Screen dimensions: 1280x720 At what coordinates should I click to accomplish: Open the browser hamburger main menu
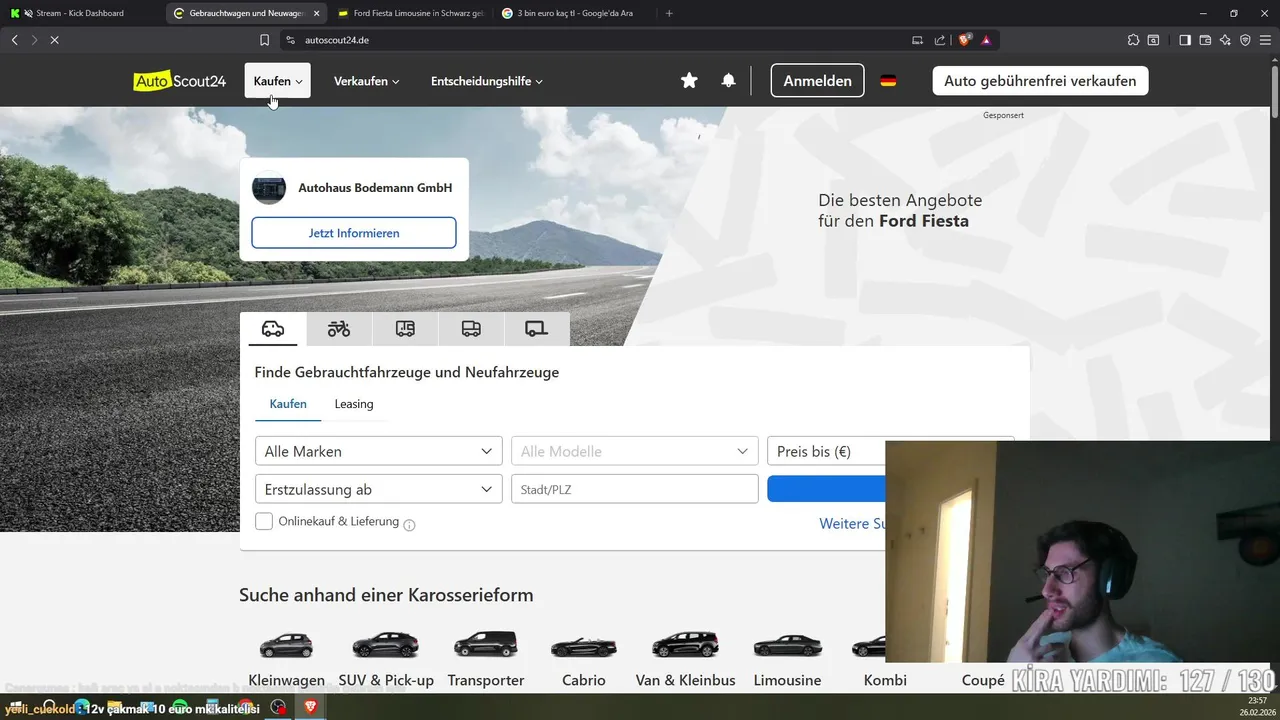coord(1265,40)
